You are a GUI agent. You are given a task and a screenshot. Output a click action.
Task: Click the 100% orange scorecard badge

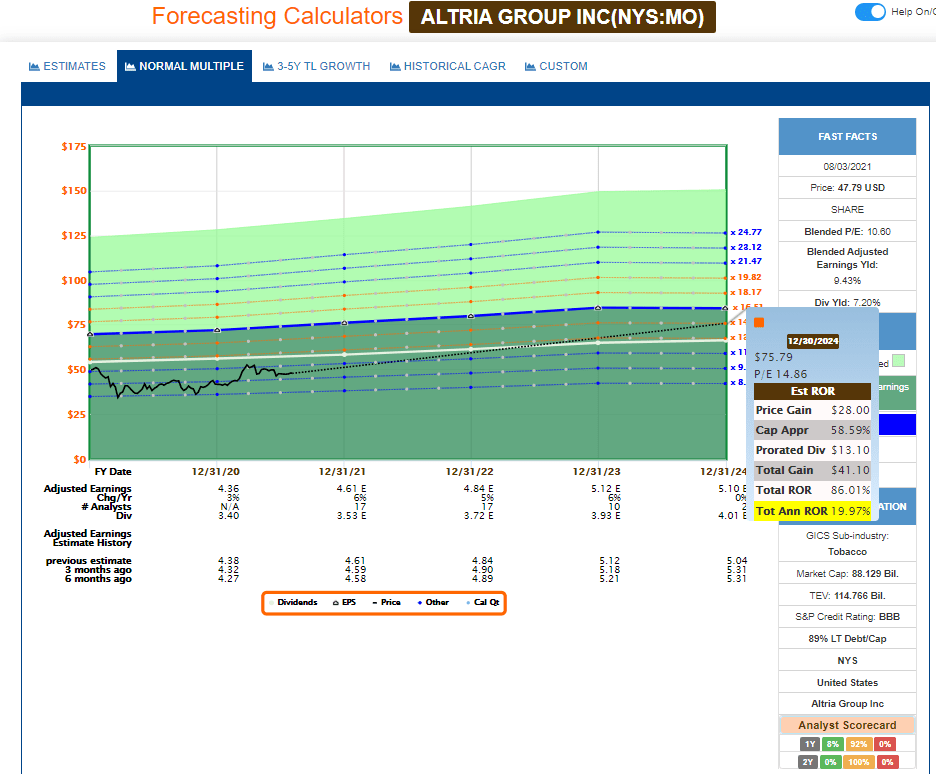click(858, 762)
